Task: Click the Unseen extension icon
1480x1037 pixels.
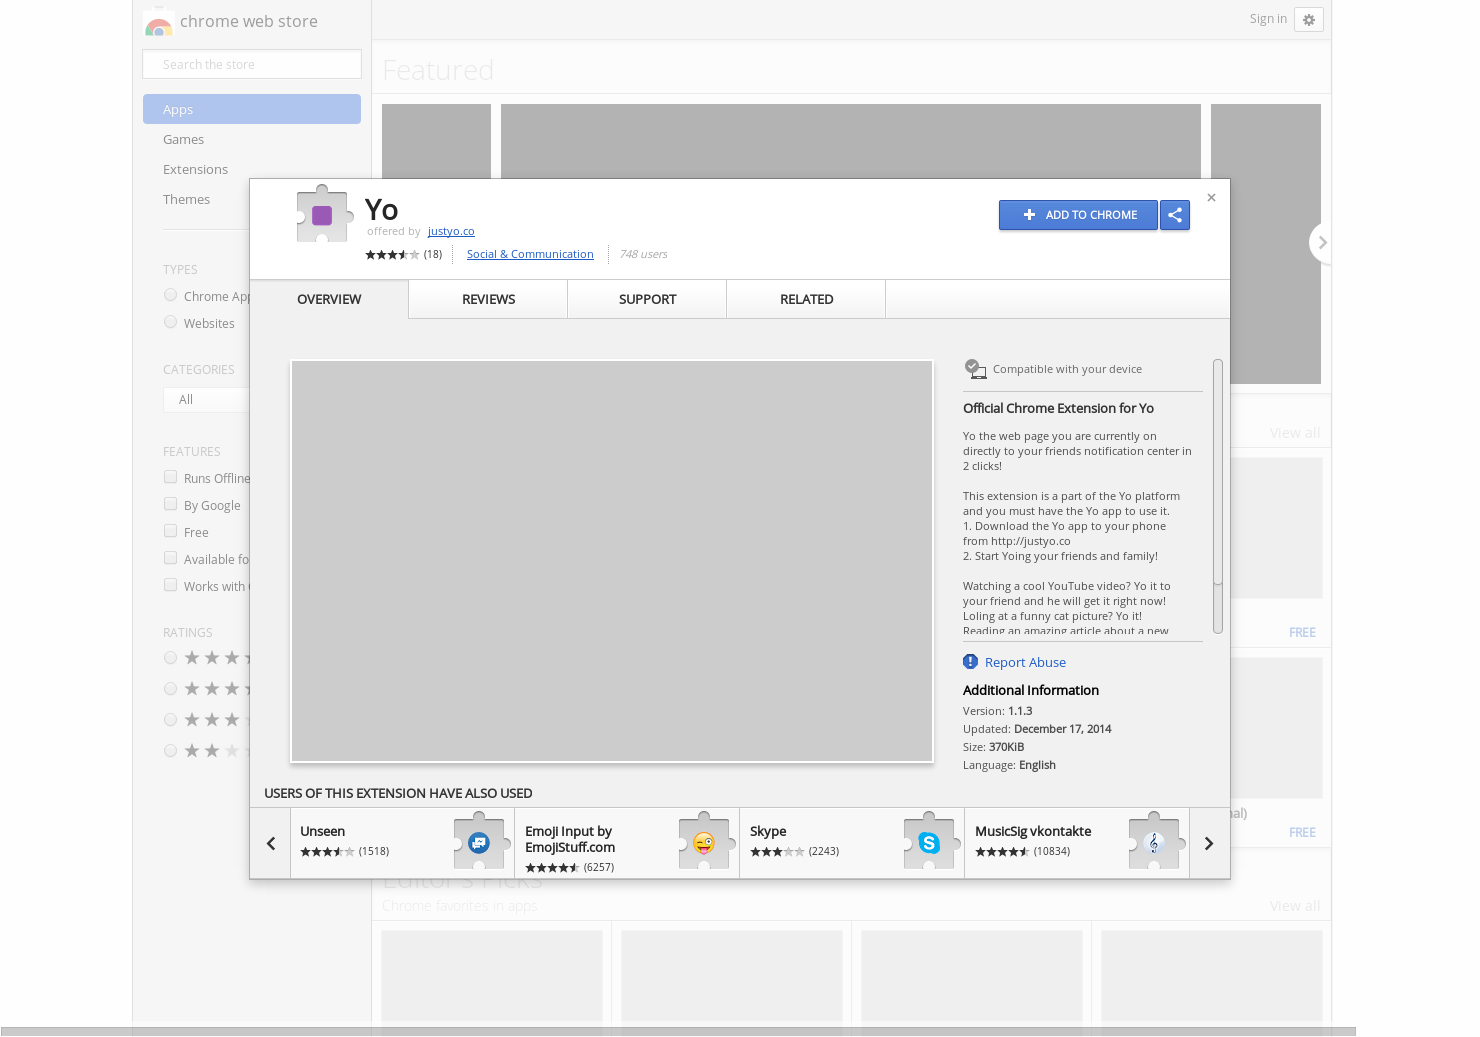Action: [x=480, y=843]
